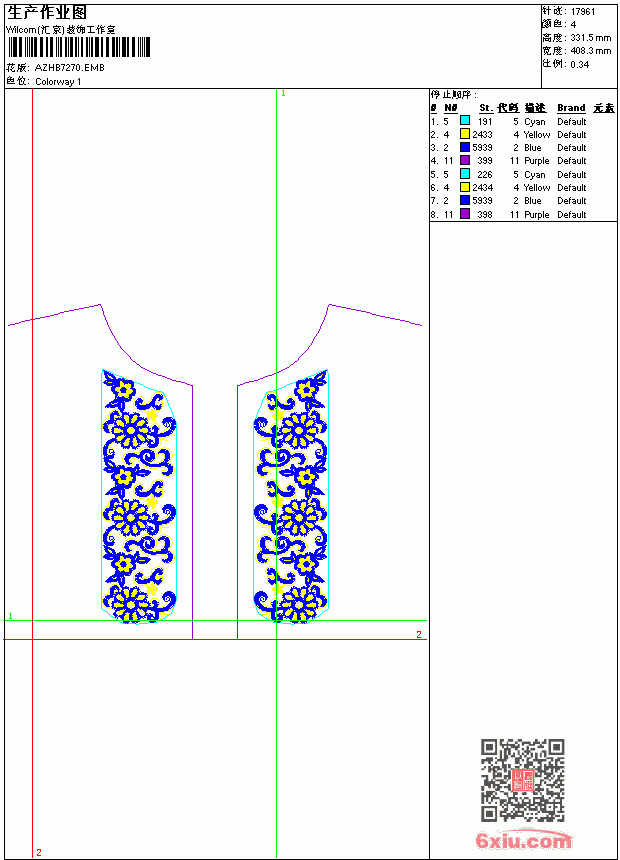Image resolution: width=620 pixels, height=860 pixels.
Task: Click the left embroidery floral panel
Action: pyautogui.click(x=139, y=496)
